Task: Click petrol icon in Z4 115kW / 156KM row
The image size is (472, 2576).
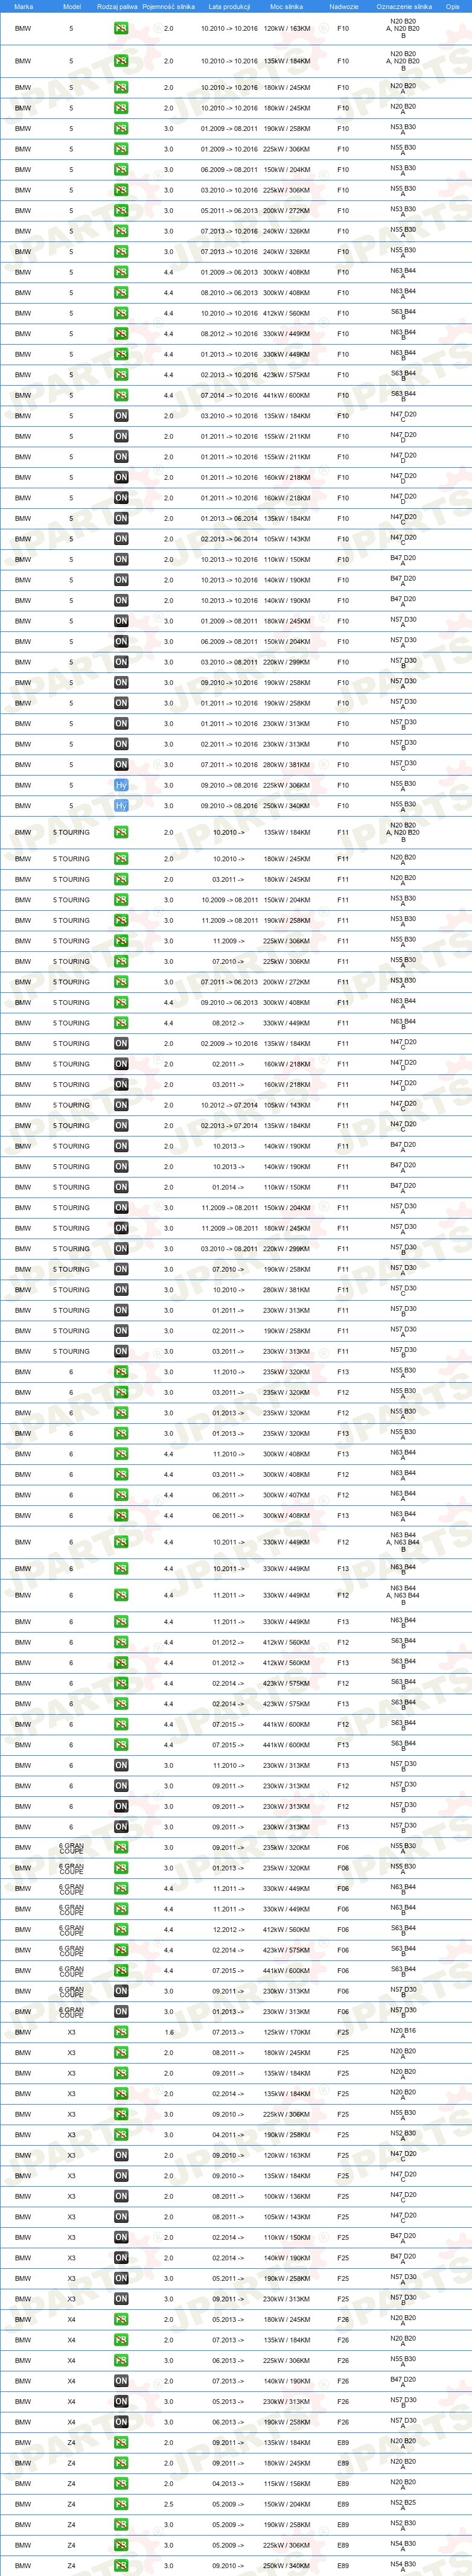Action: click(x=121, y=2483)
